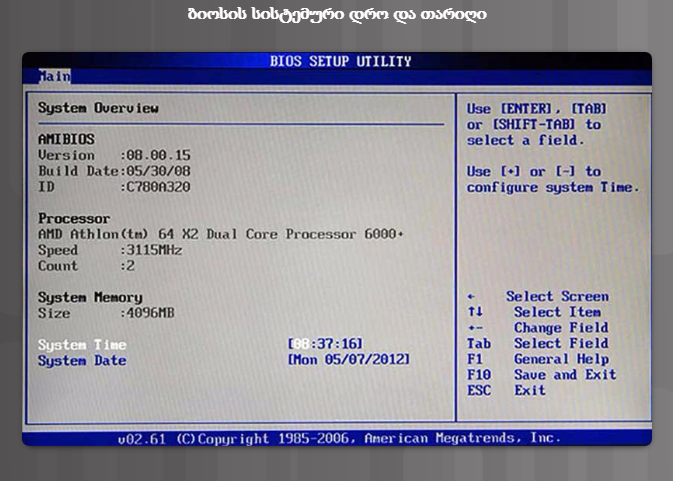
Task: Click the System Time value field
Action: [x=325, y=344]
